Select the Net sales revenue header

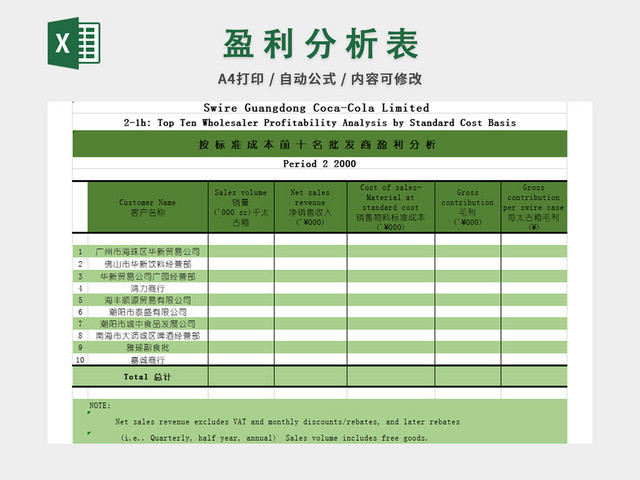311,207
